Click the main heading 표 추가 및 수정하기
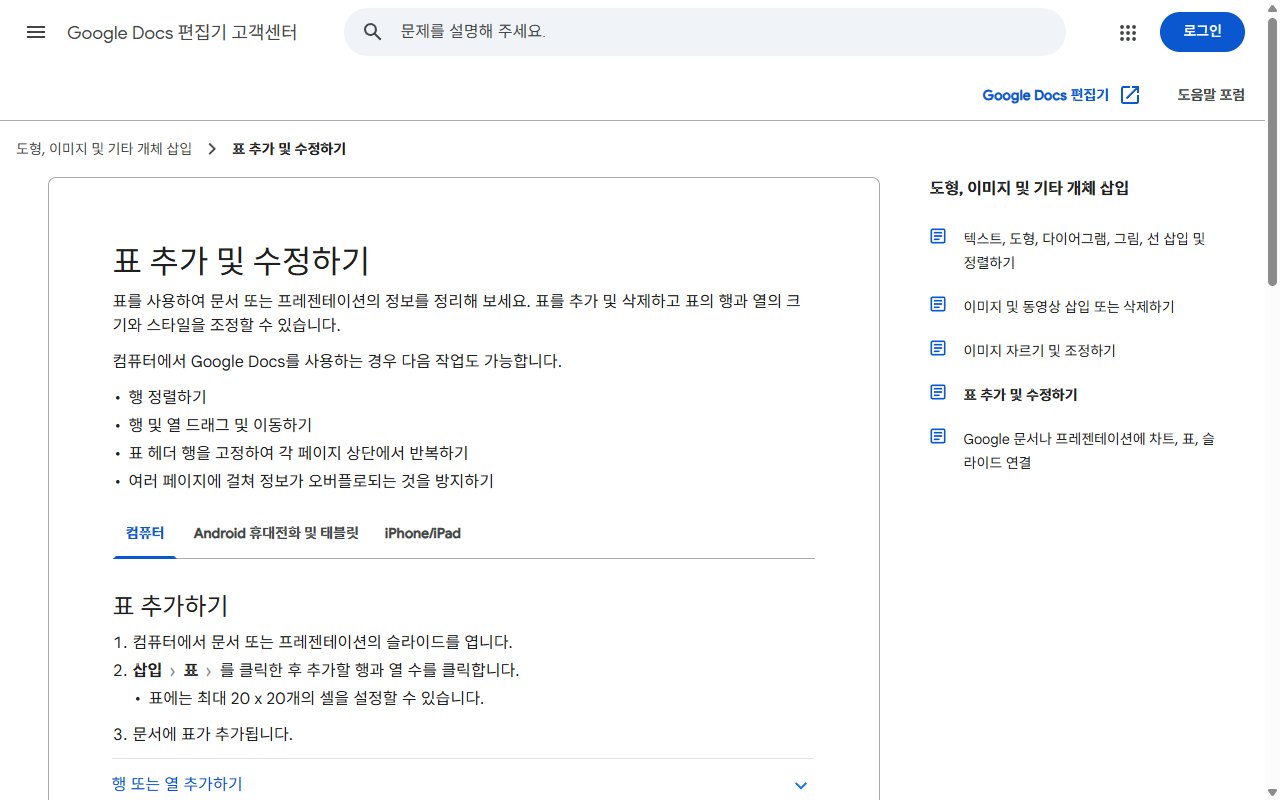Viewport: 1280px width, 800px height. tap(241, 261)
